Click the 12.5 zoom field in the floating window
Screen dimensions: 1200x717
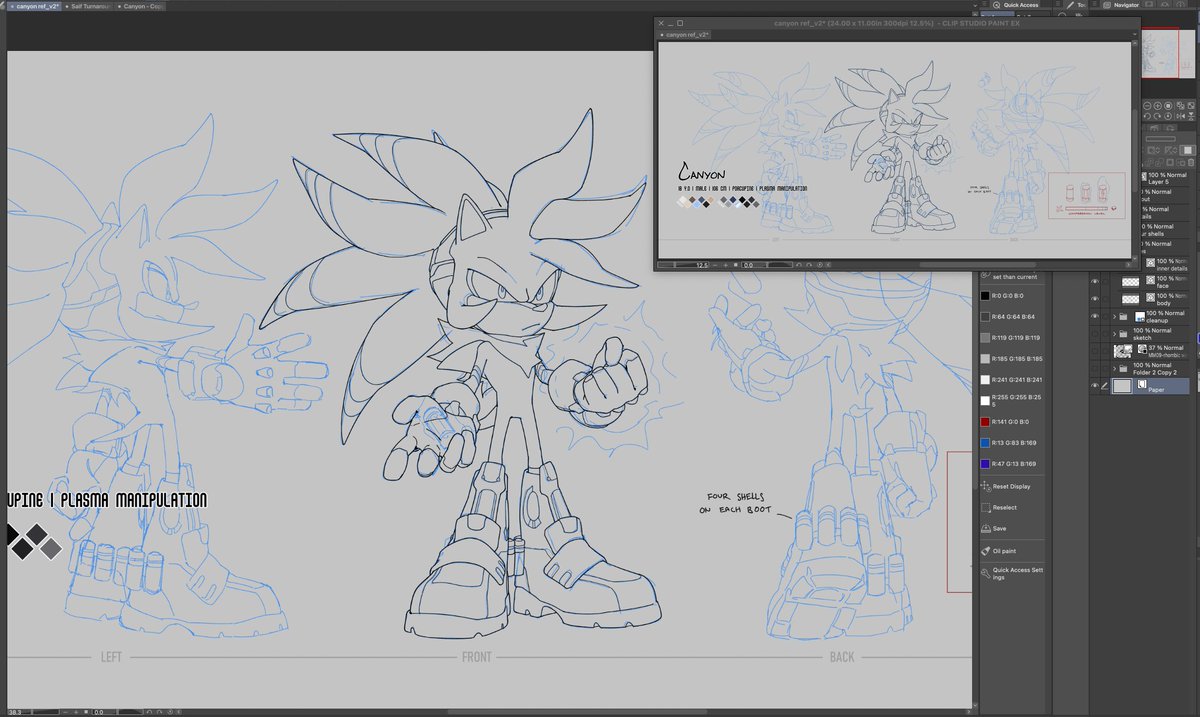[x=702, y=265]
